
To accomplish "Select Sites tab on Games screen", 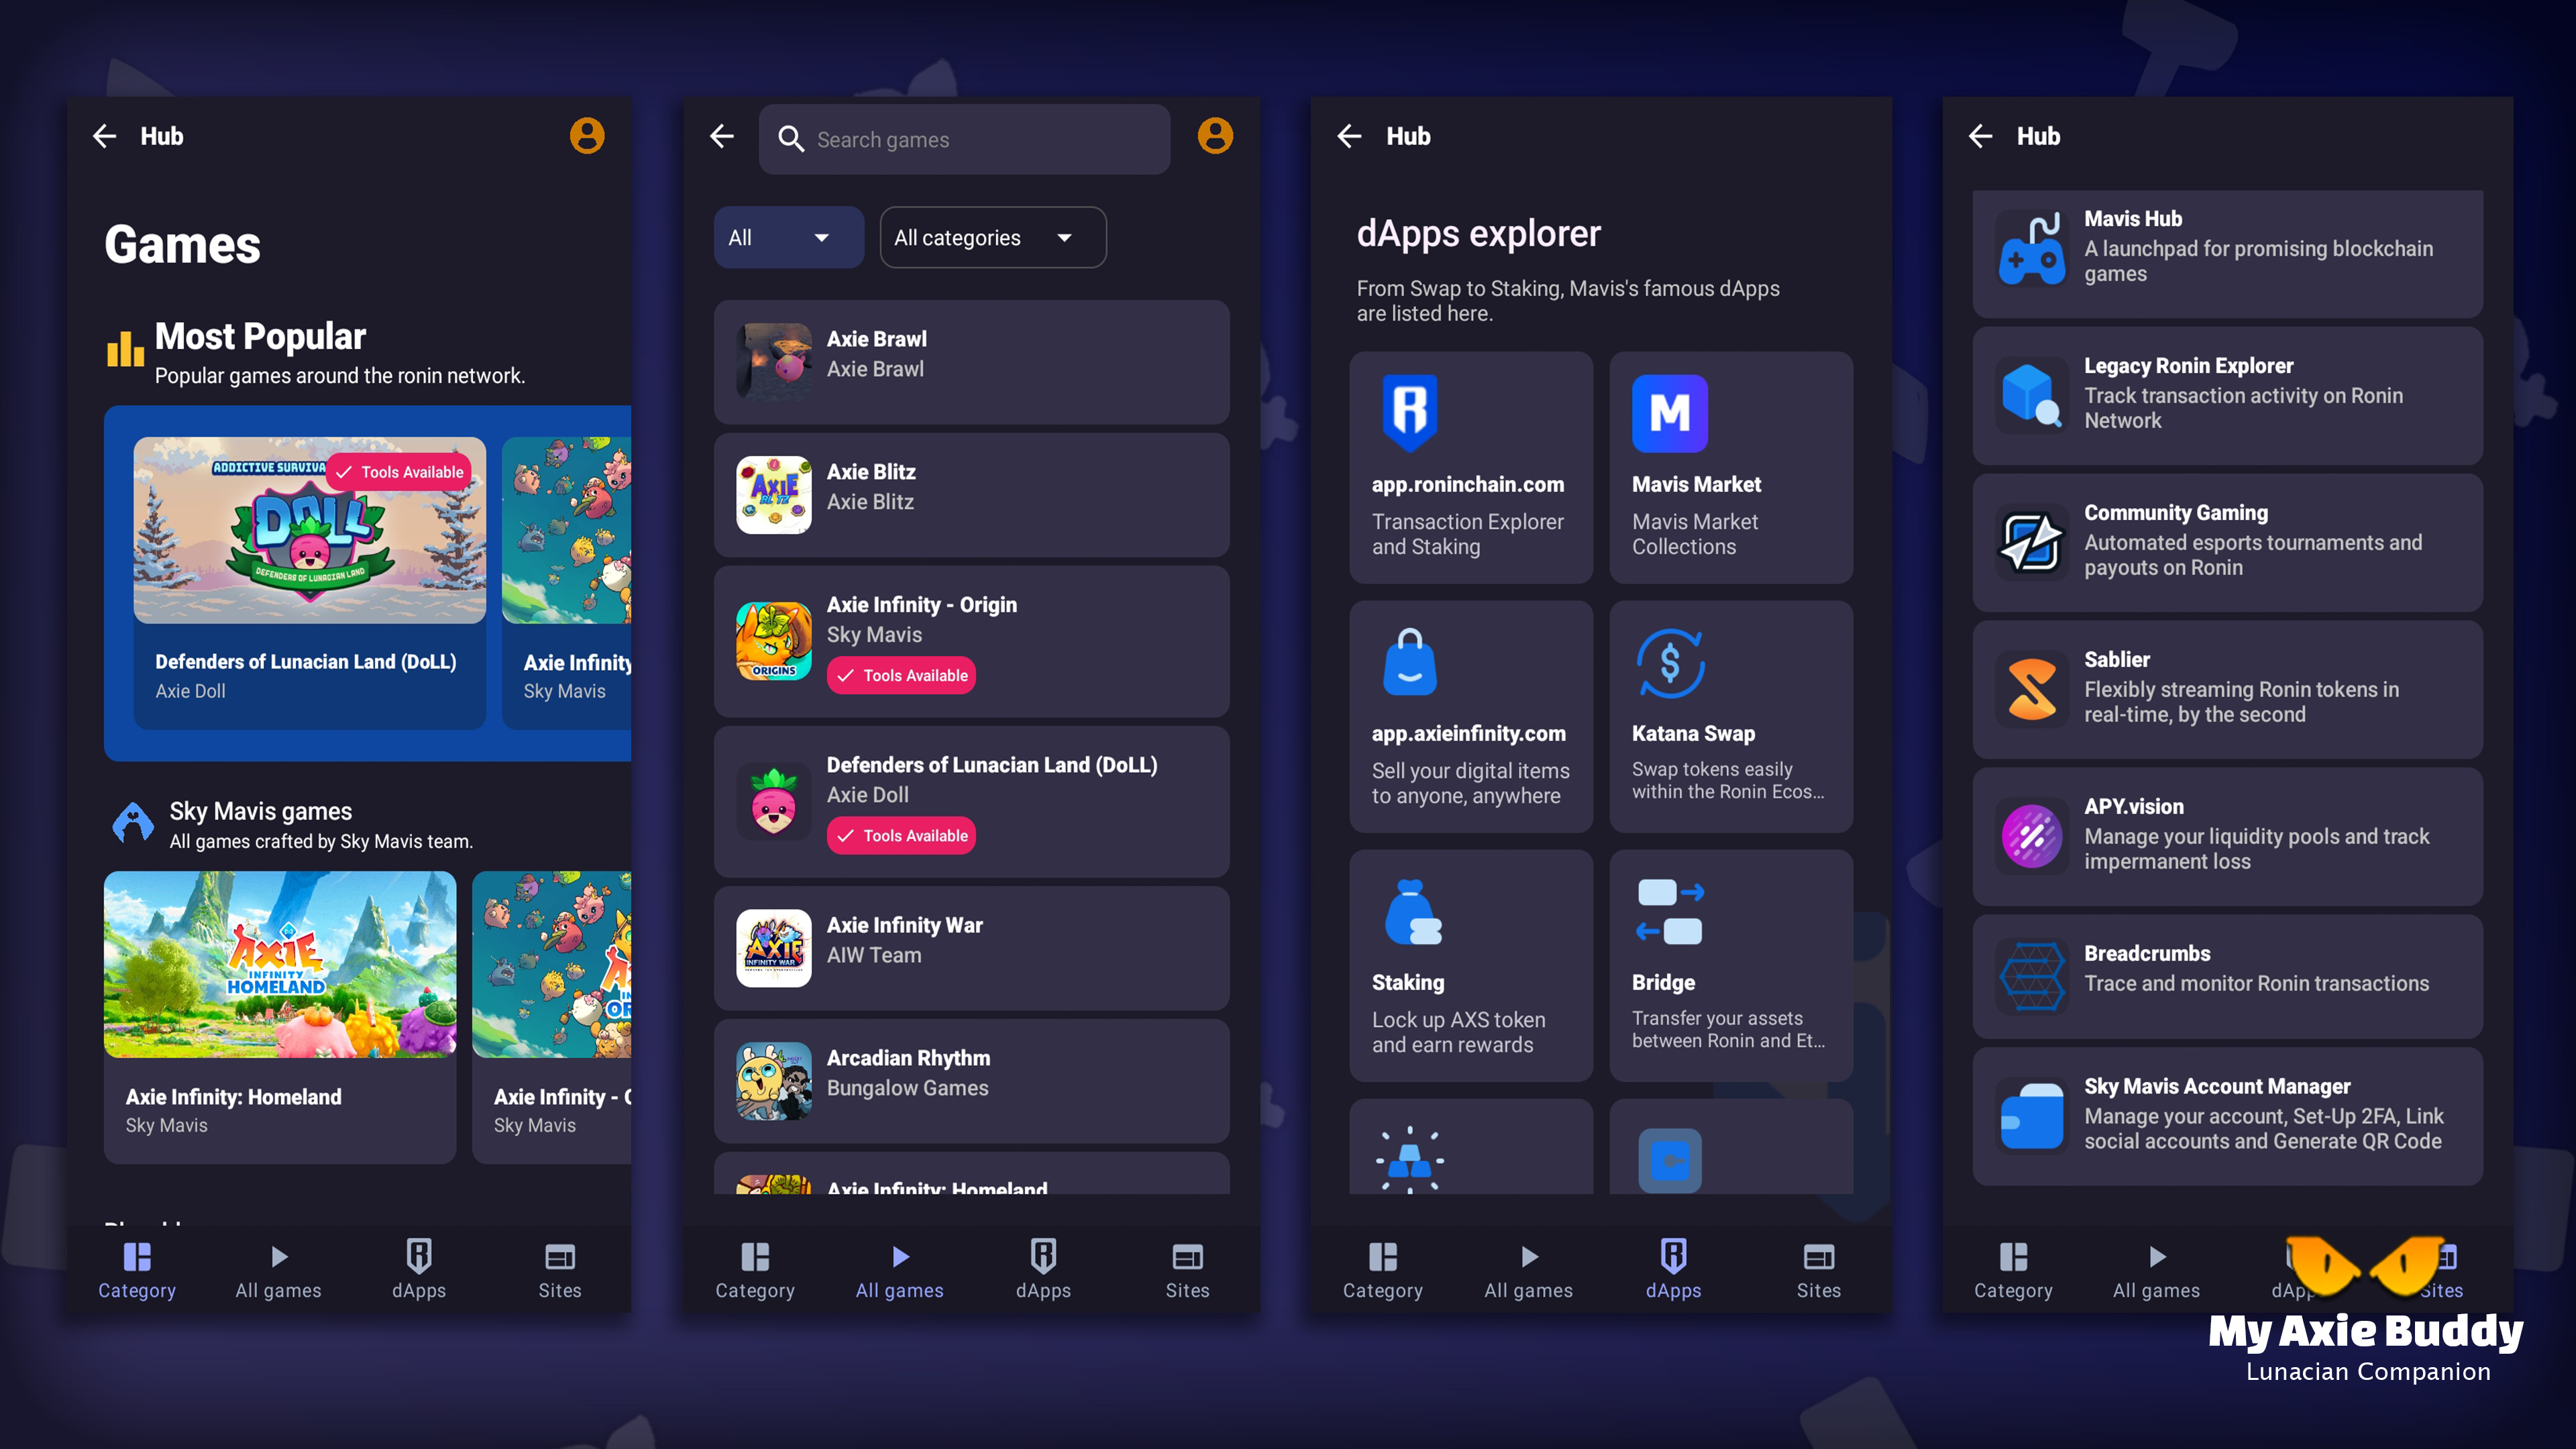I will point(560,1270).
